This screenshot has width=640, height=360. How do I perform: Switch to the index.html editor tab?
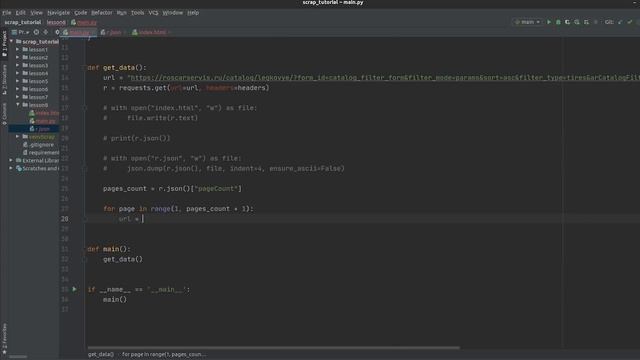(x=151, y=32)
